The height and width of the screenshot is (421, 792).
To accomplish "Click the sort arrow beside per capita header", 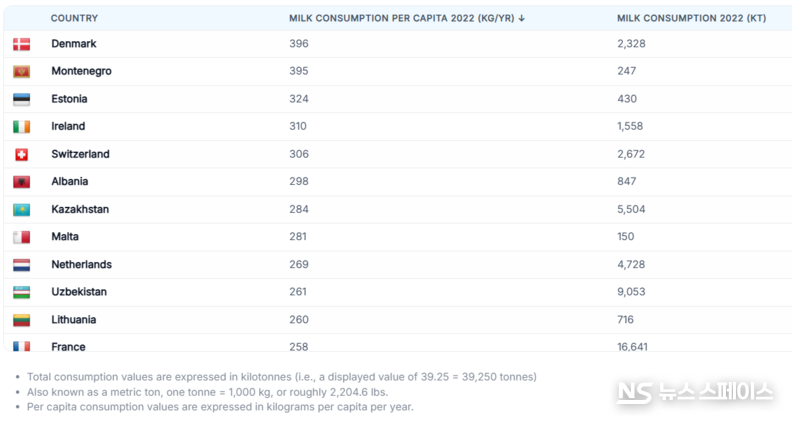I will pyautogui.click(x=522, y=18).
